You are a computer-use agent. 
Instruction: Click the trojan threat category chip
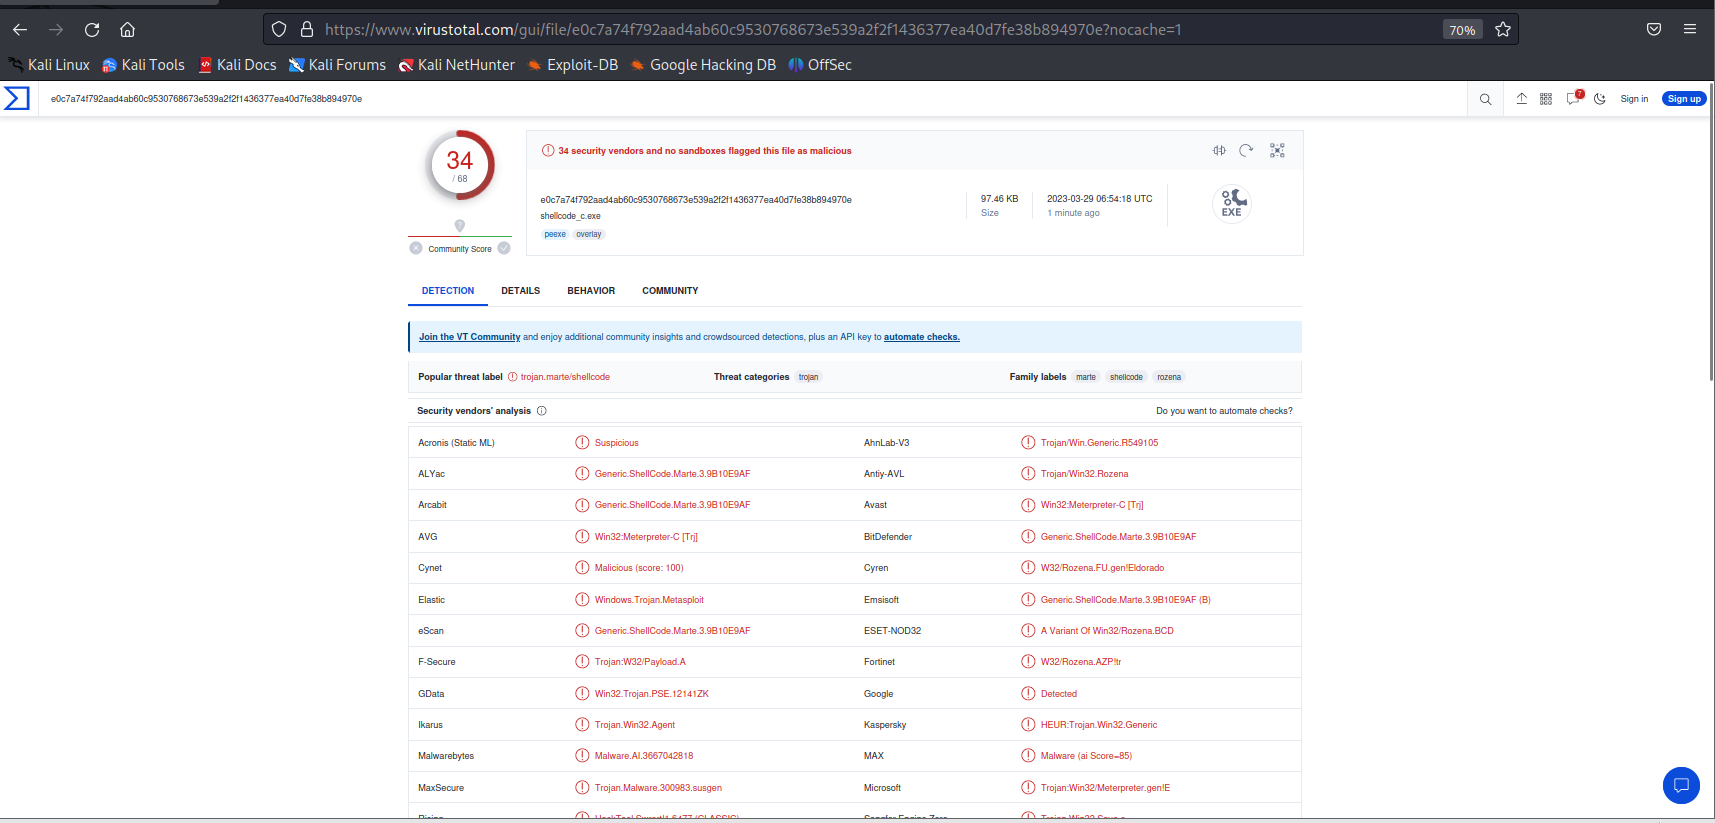click(808, 377)
